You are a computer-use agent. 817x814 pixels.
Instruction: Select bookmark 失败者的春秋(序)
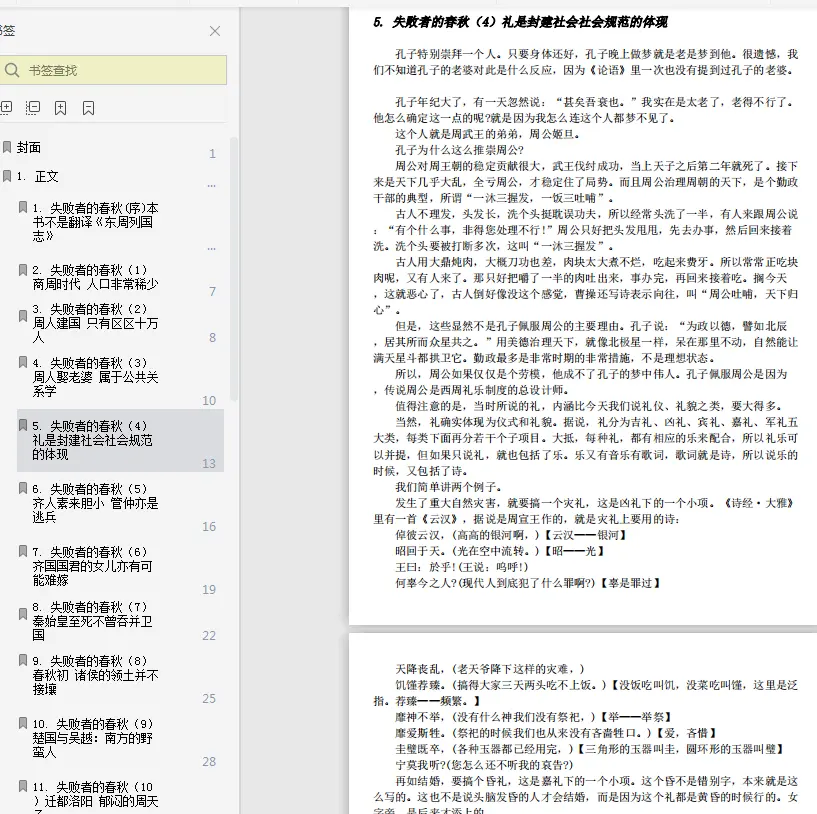95,222
